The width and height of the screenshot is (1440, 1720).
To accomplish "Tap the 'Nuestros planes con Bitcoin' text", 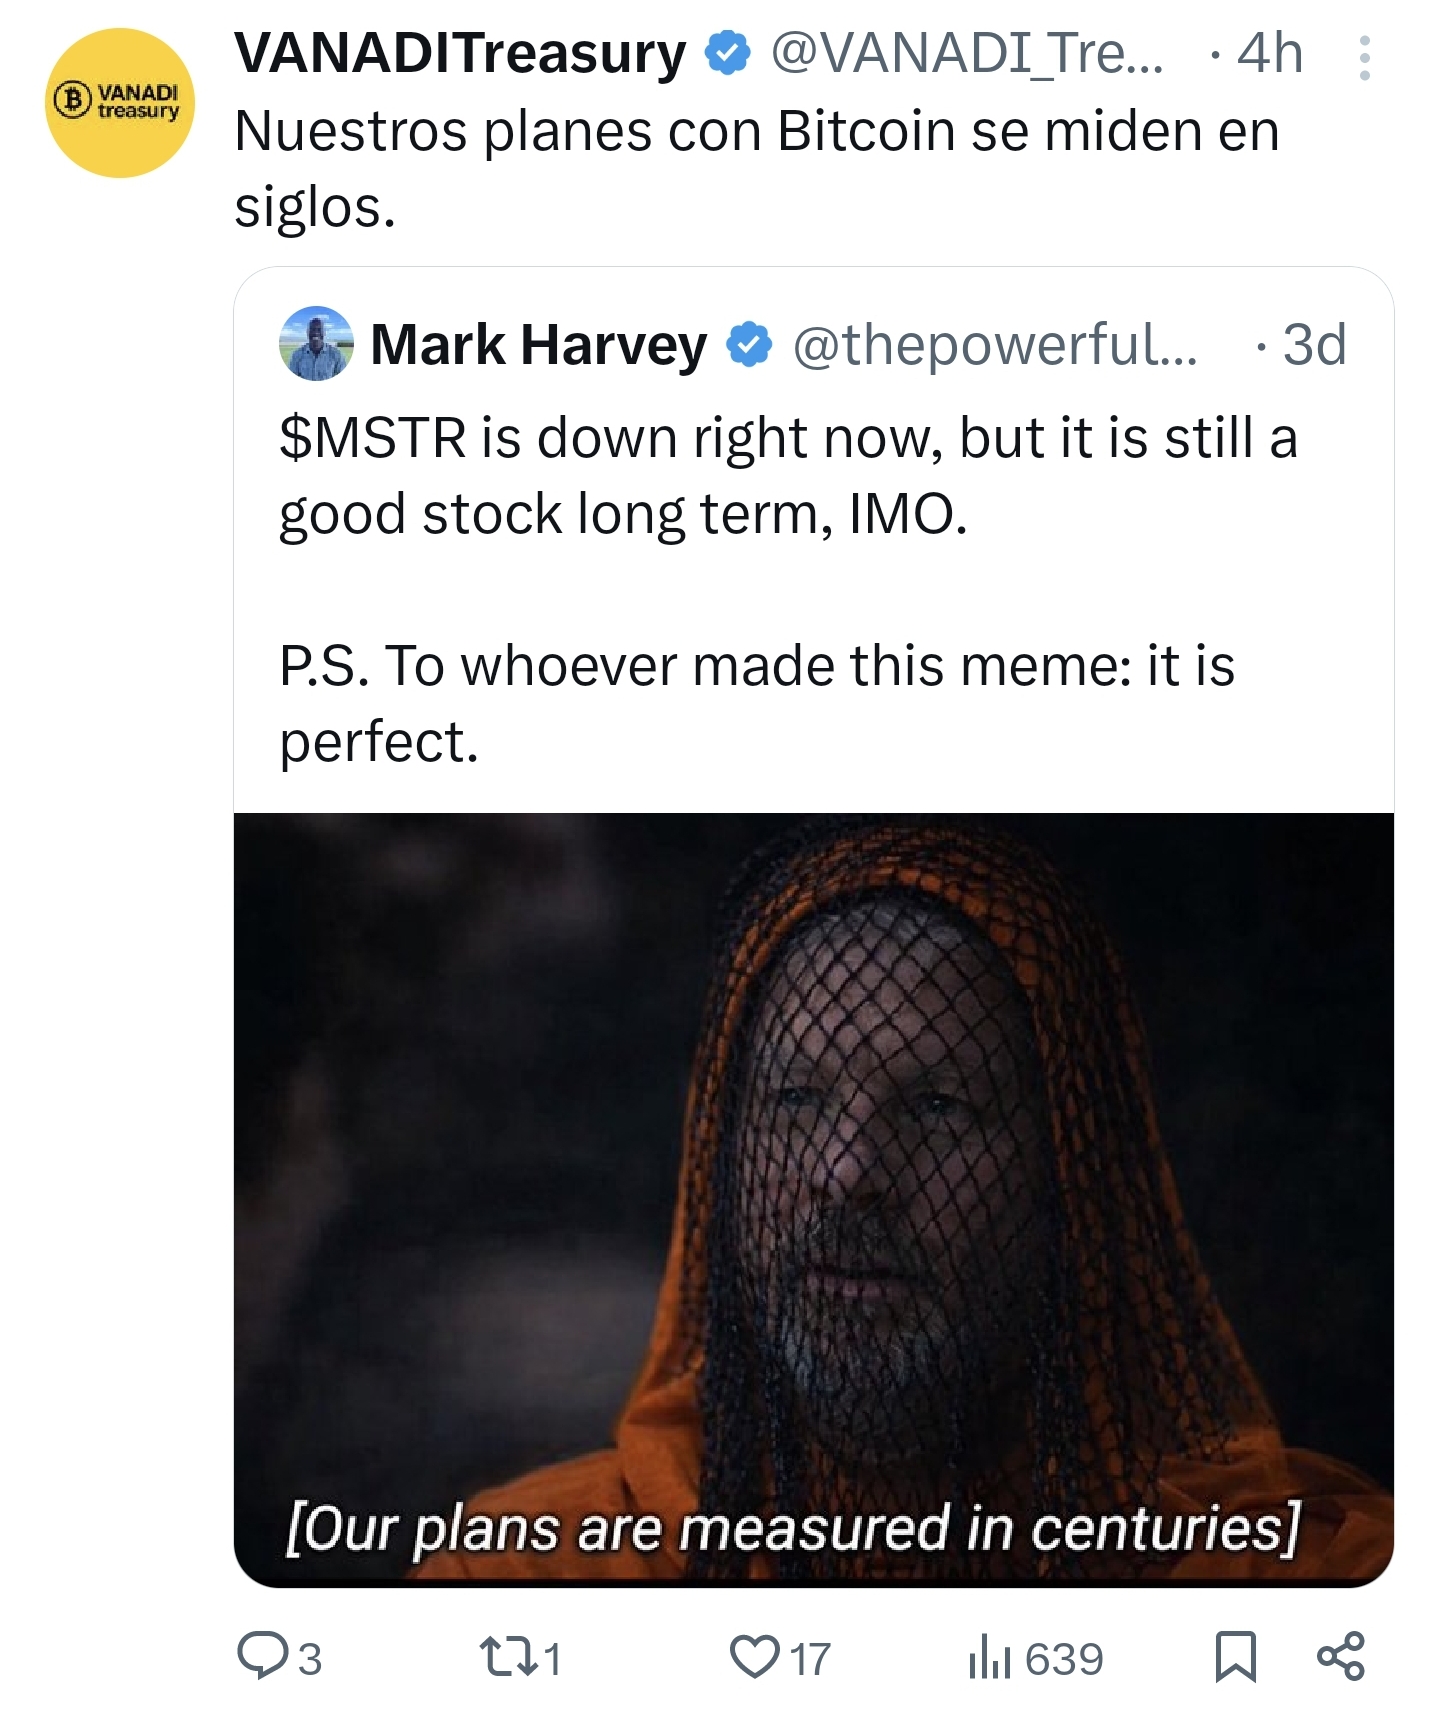I will coord(757,168).
